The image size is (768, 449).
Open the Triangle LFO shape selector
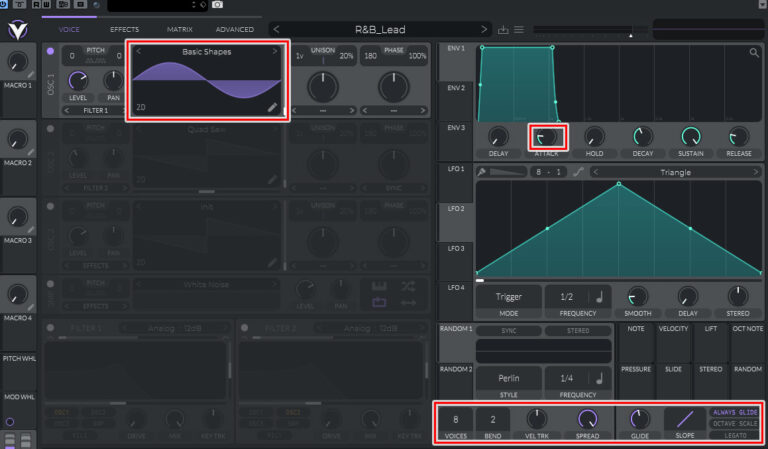point(669,172)
